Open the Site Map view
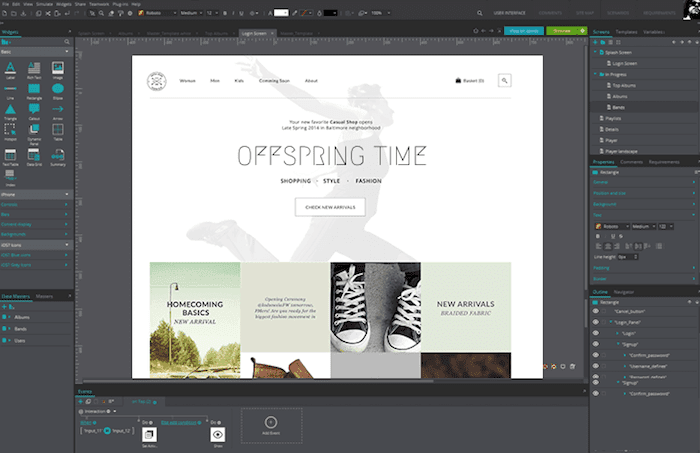This screenshot has width=700, height=453. pyautogui.click(x=584, y=13)
